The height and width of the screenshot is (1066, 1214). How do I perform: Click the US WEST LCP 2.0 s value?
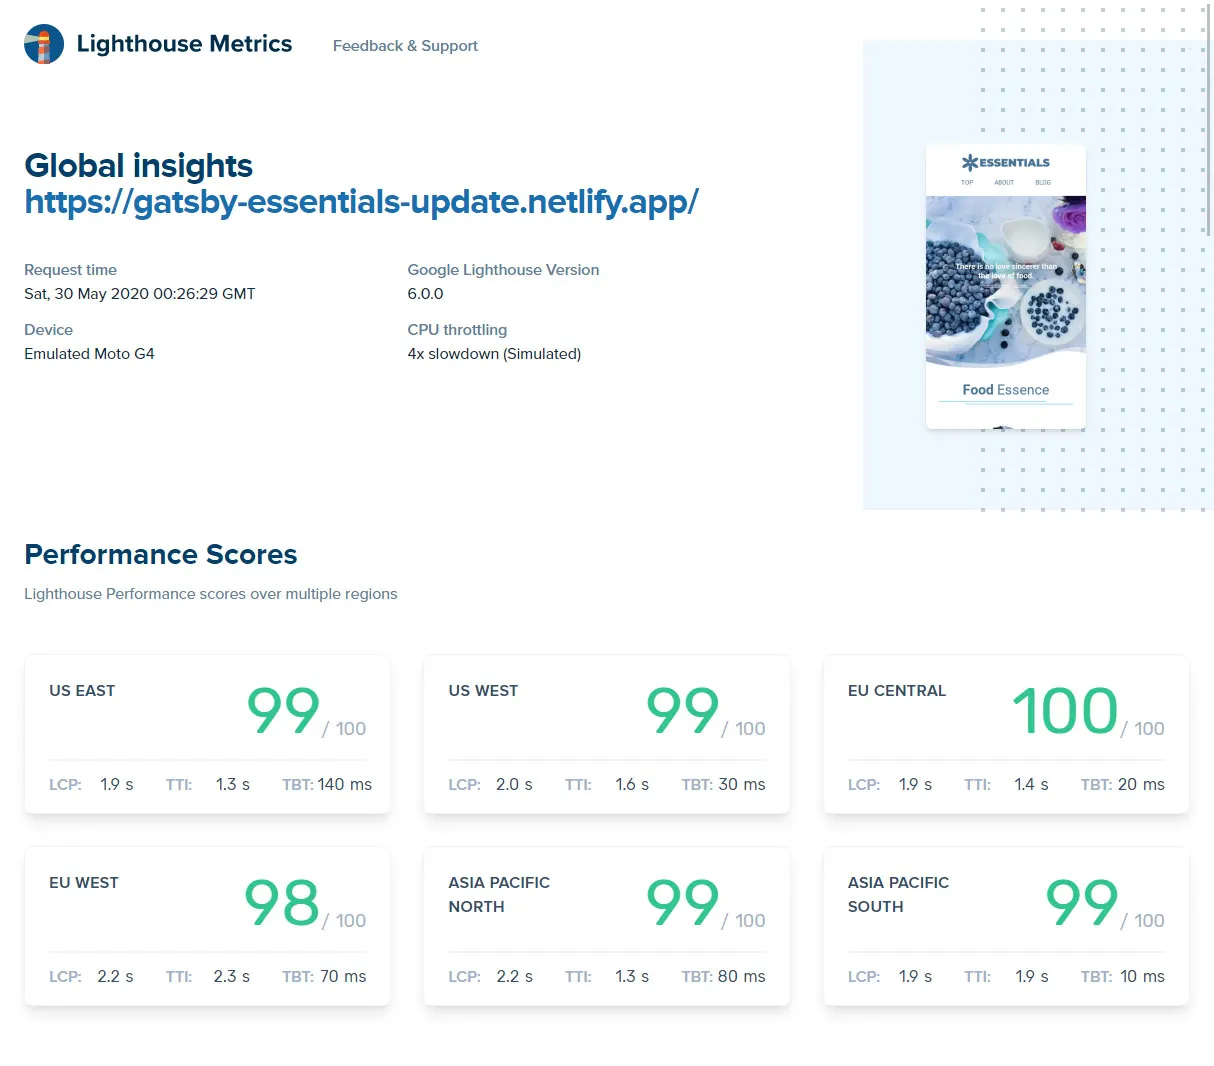(x=514, y=785)
